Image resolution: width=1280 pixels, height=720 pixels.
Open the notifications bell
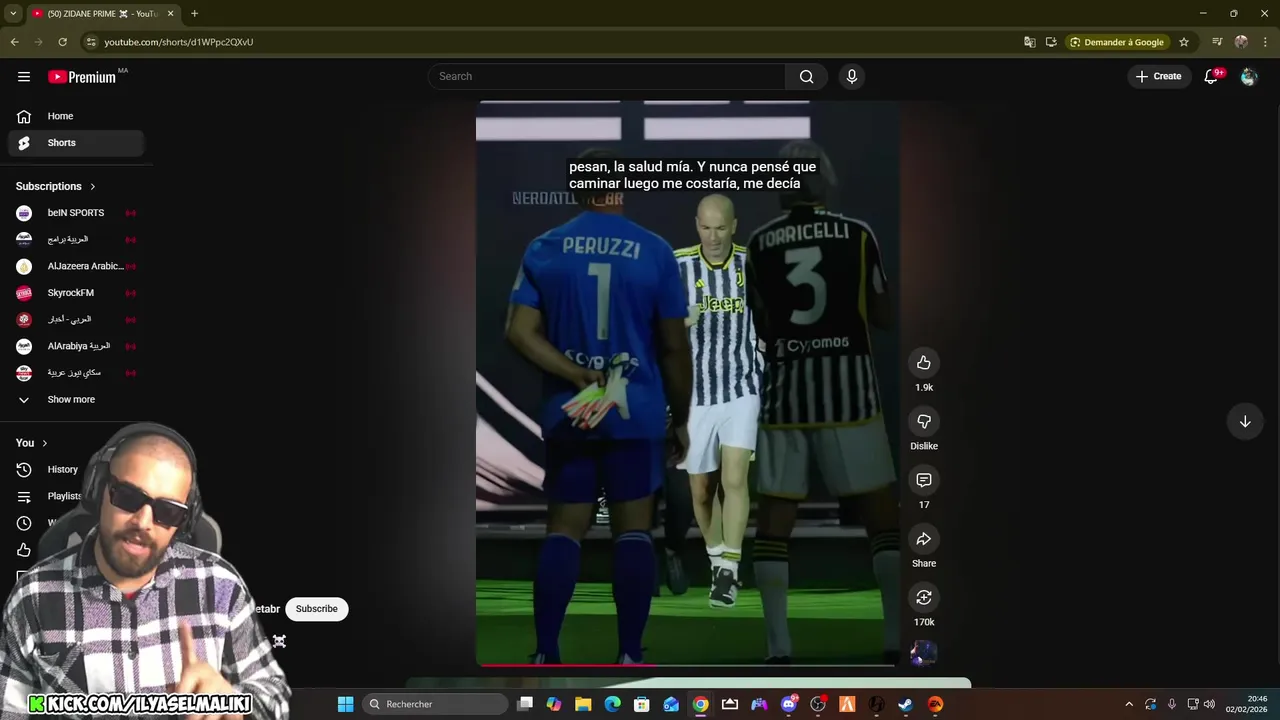[1211, 77]
